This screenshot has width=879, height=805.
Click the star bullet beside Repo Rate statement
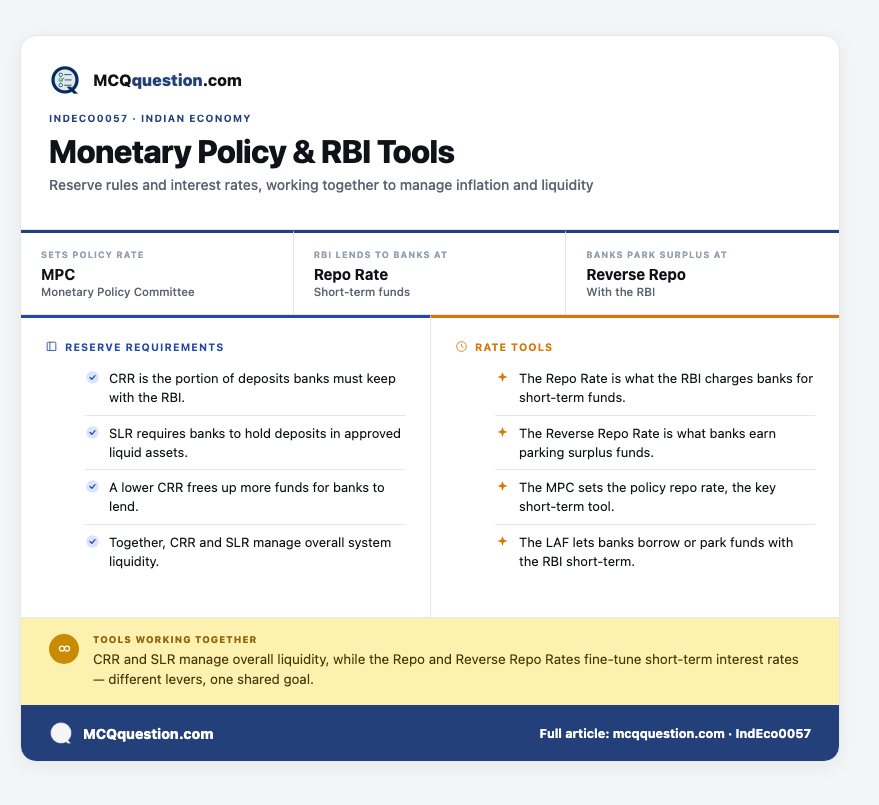coord(502,377)
